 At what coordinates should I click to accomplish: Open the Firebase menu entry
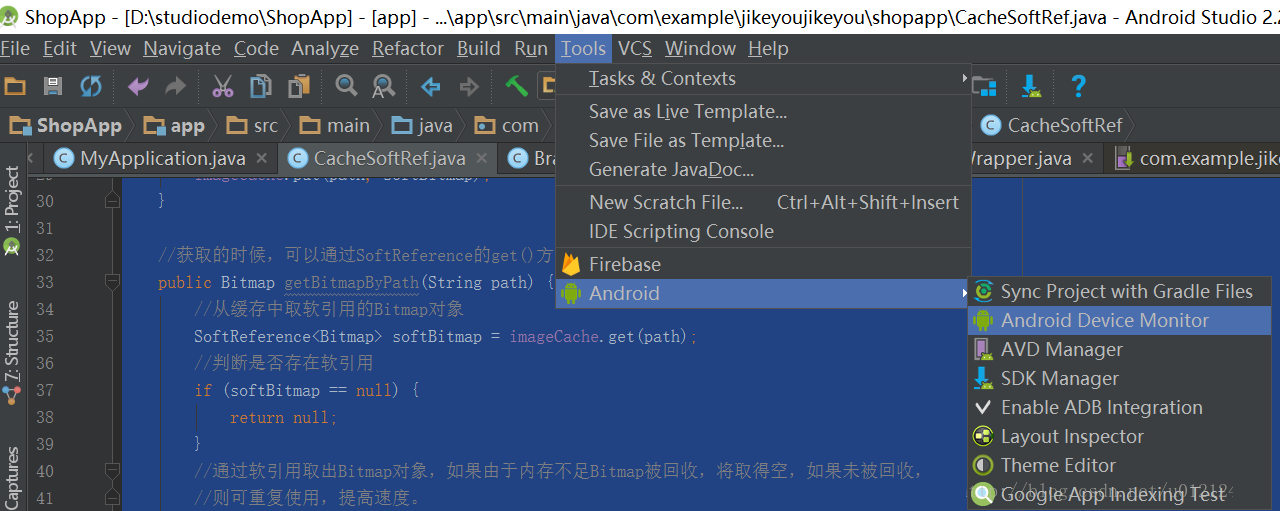(x=624, y=264)
